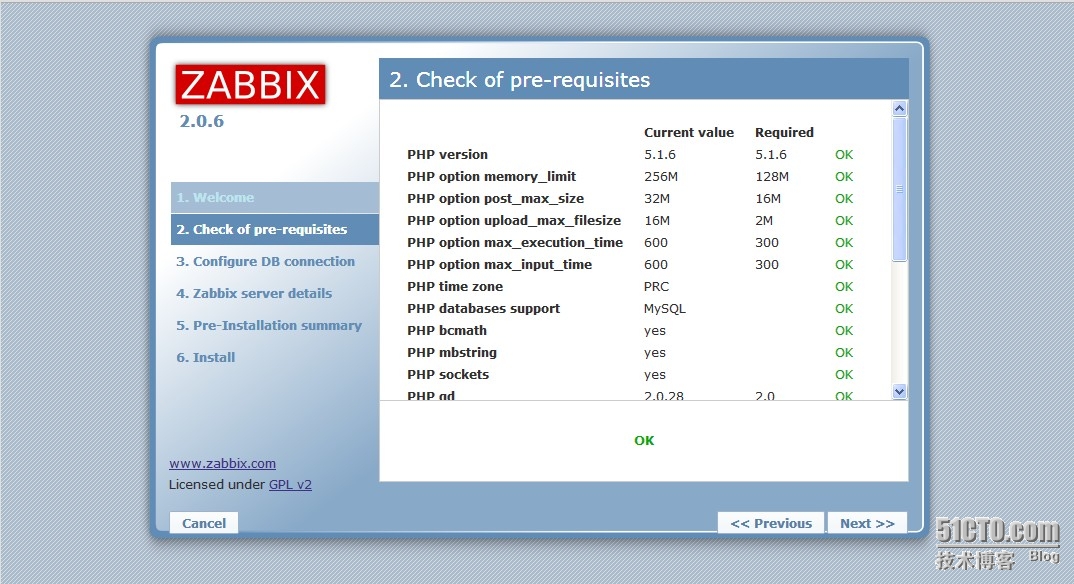Open step 3. Configure DB connection
This screenshot has width=1074, height=584.
tap(265, 262)
